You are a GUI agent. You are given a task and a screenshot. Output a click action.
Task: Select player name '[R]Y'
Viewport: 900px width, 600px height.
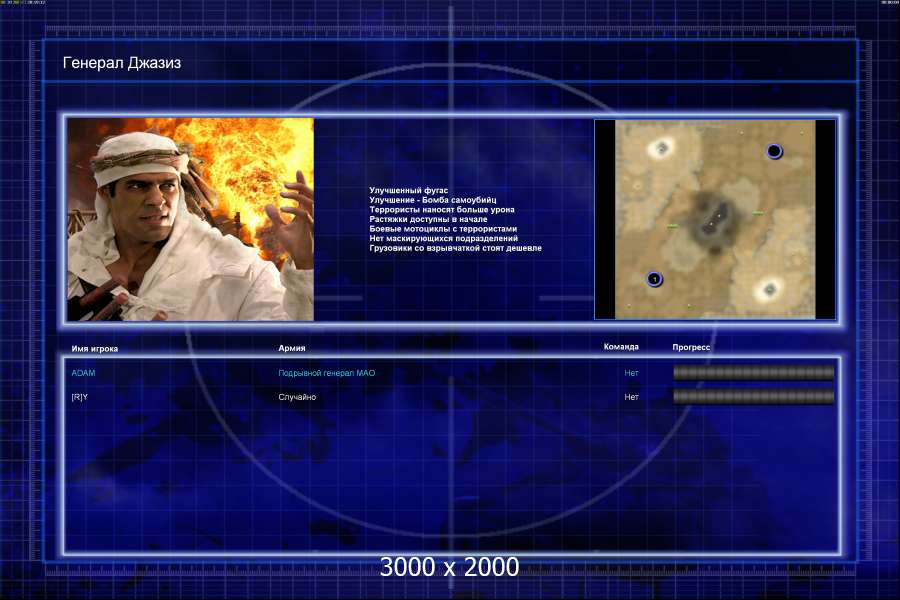click(x=80, y=397)
